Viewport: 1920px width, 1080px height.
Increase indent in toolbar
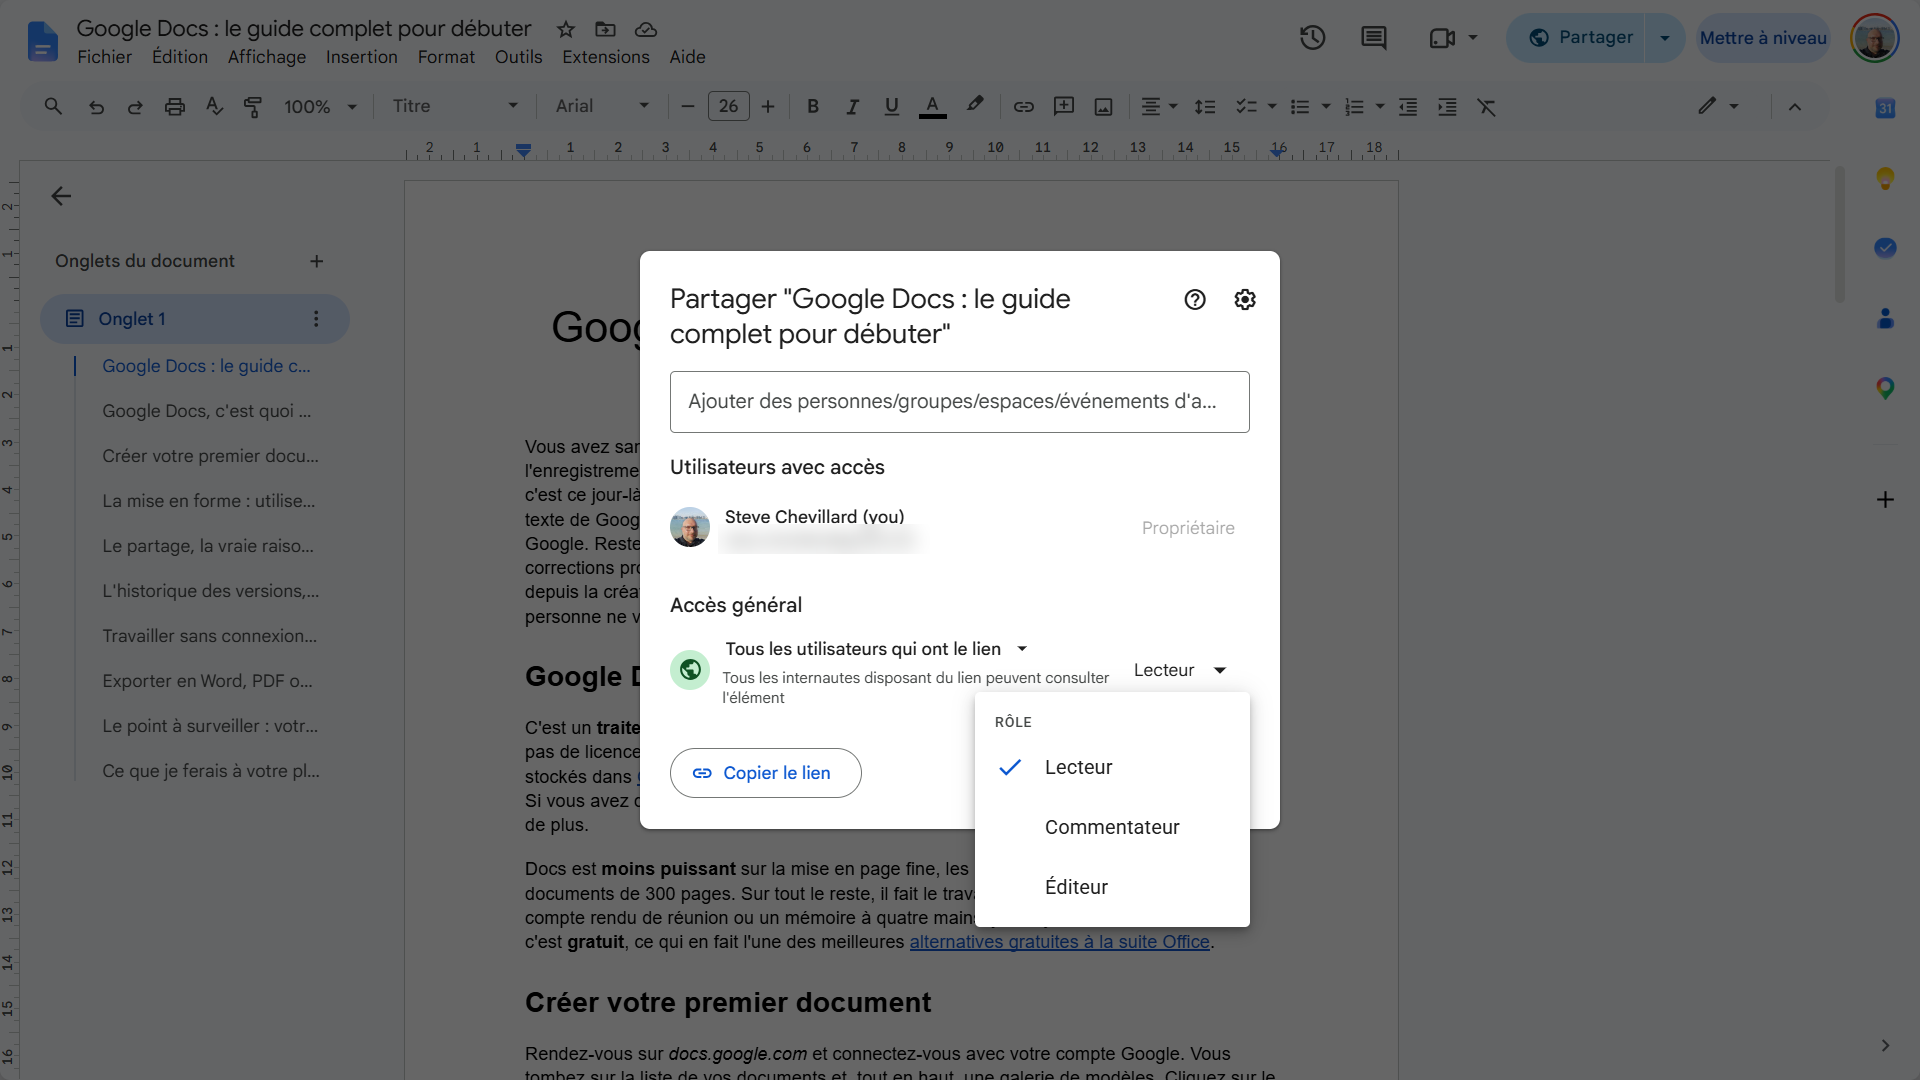1447,106
